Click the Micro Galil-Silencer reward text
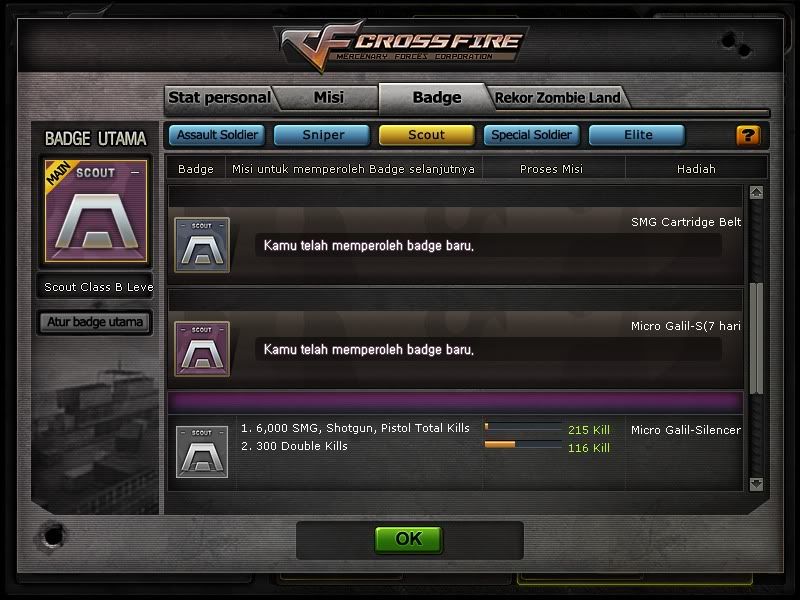This screenshot has width=800, height=600. (686, 430)
